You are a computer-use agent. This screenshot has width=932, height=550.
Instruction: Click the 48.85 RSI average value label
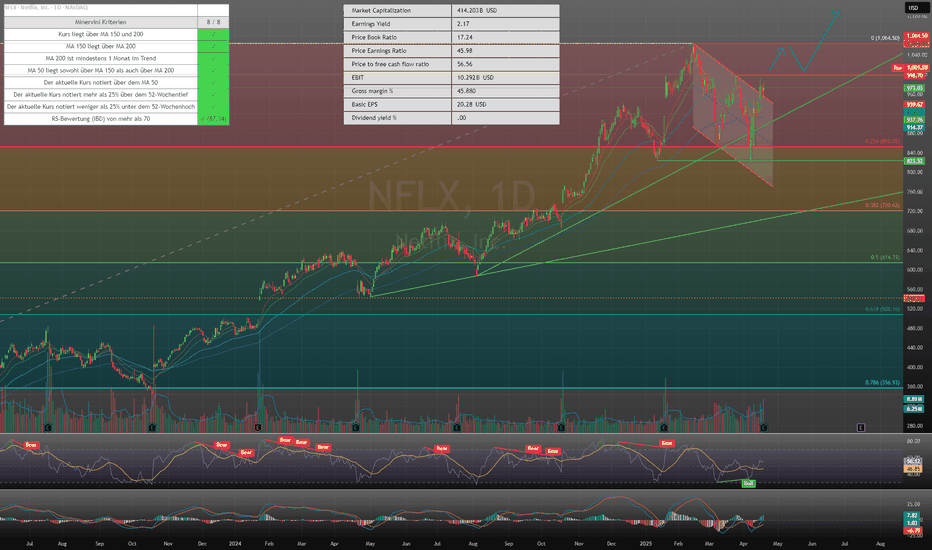click(x=913, y=469)
